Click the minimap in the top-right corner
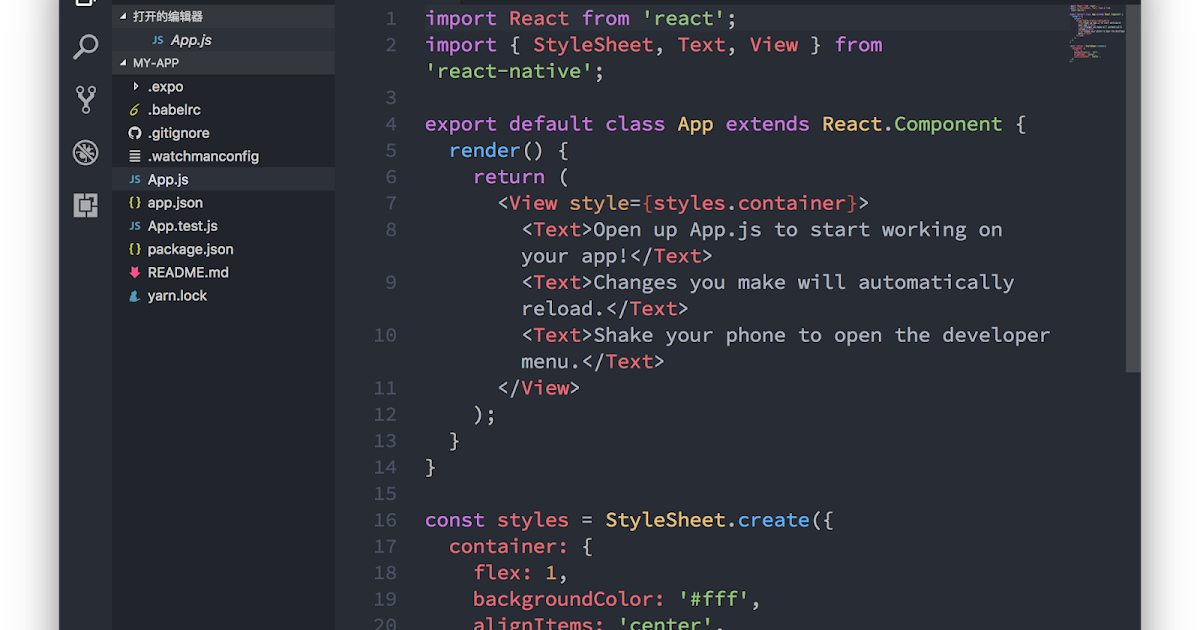 (x=1093, y=30)
